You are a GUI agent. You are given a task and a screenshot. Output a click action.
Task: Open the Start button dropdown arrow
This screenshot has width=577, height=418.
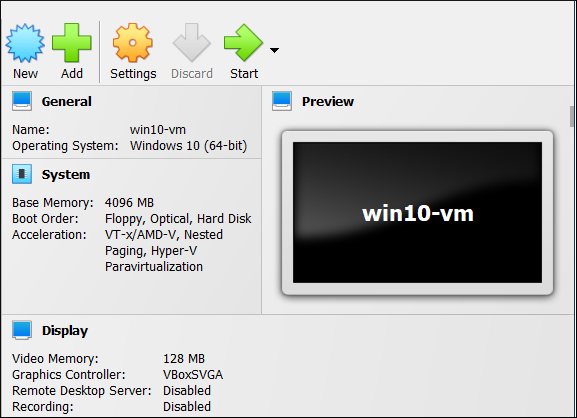(x=274, y=50)
